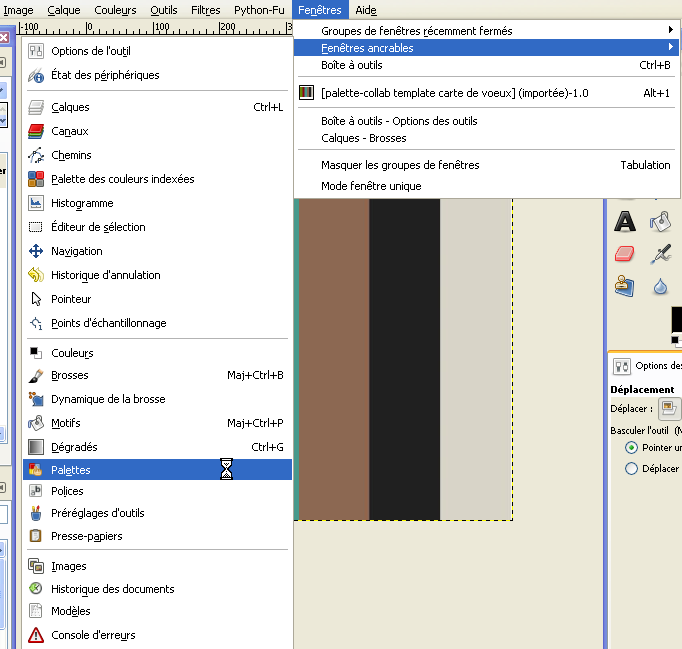The image size is (682, 649).
Task: Click Console d'erreurs warning icon
Action: click(36, 635)
